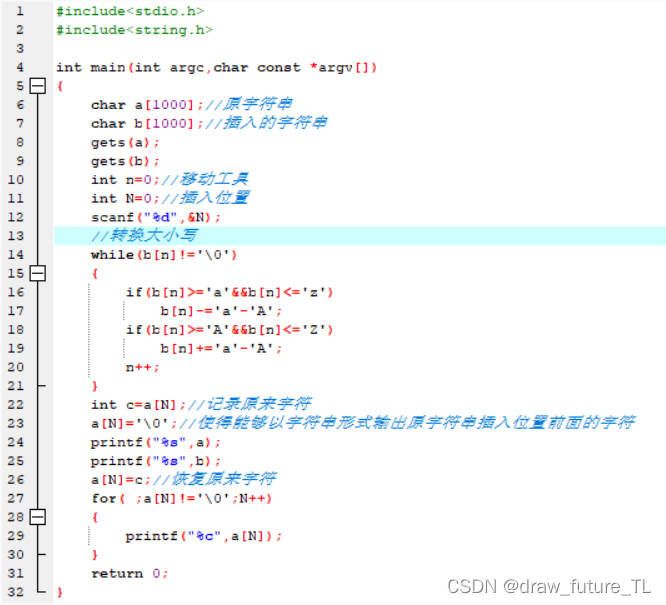
Task: Click the comment //插入的字符串
Action: [266, 123]
